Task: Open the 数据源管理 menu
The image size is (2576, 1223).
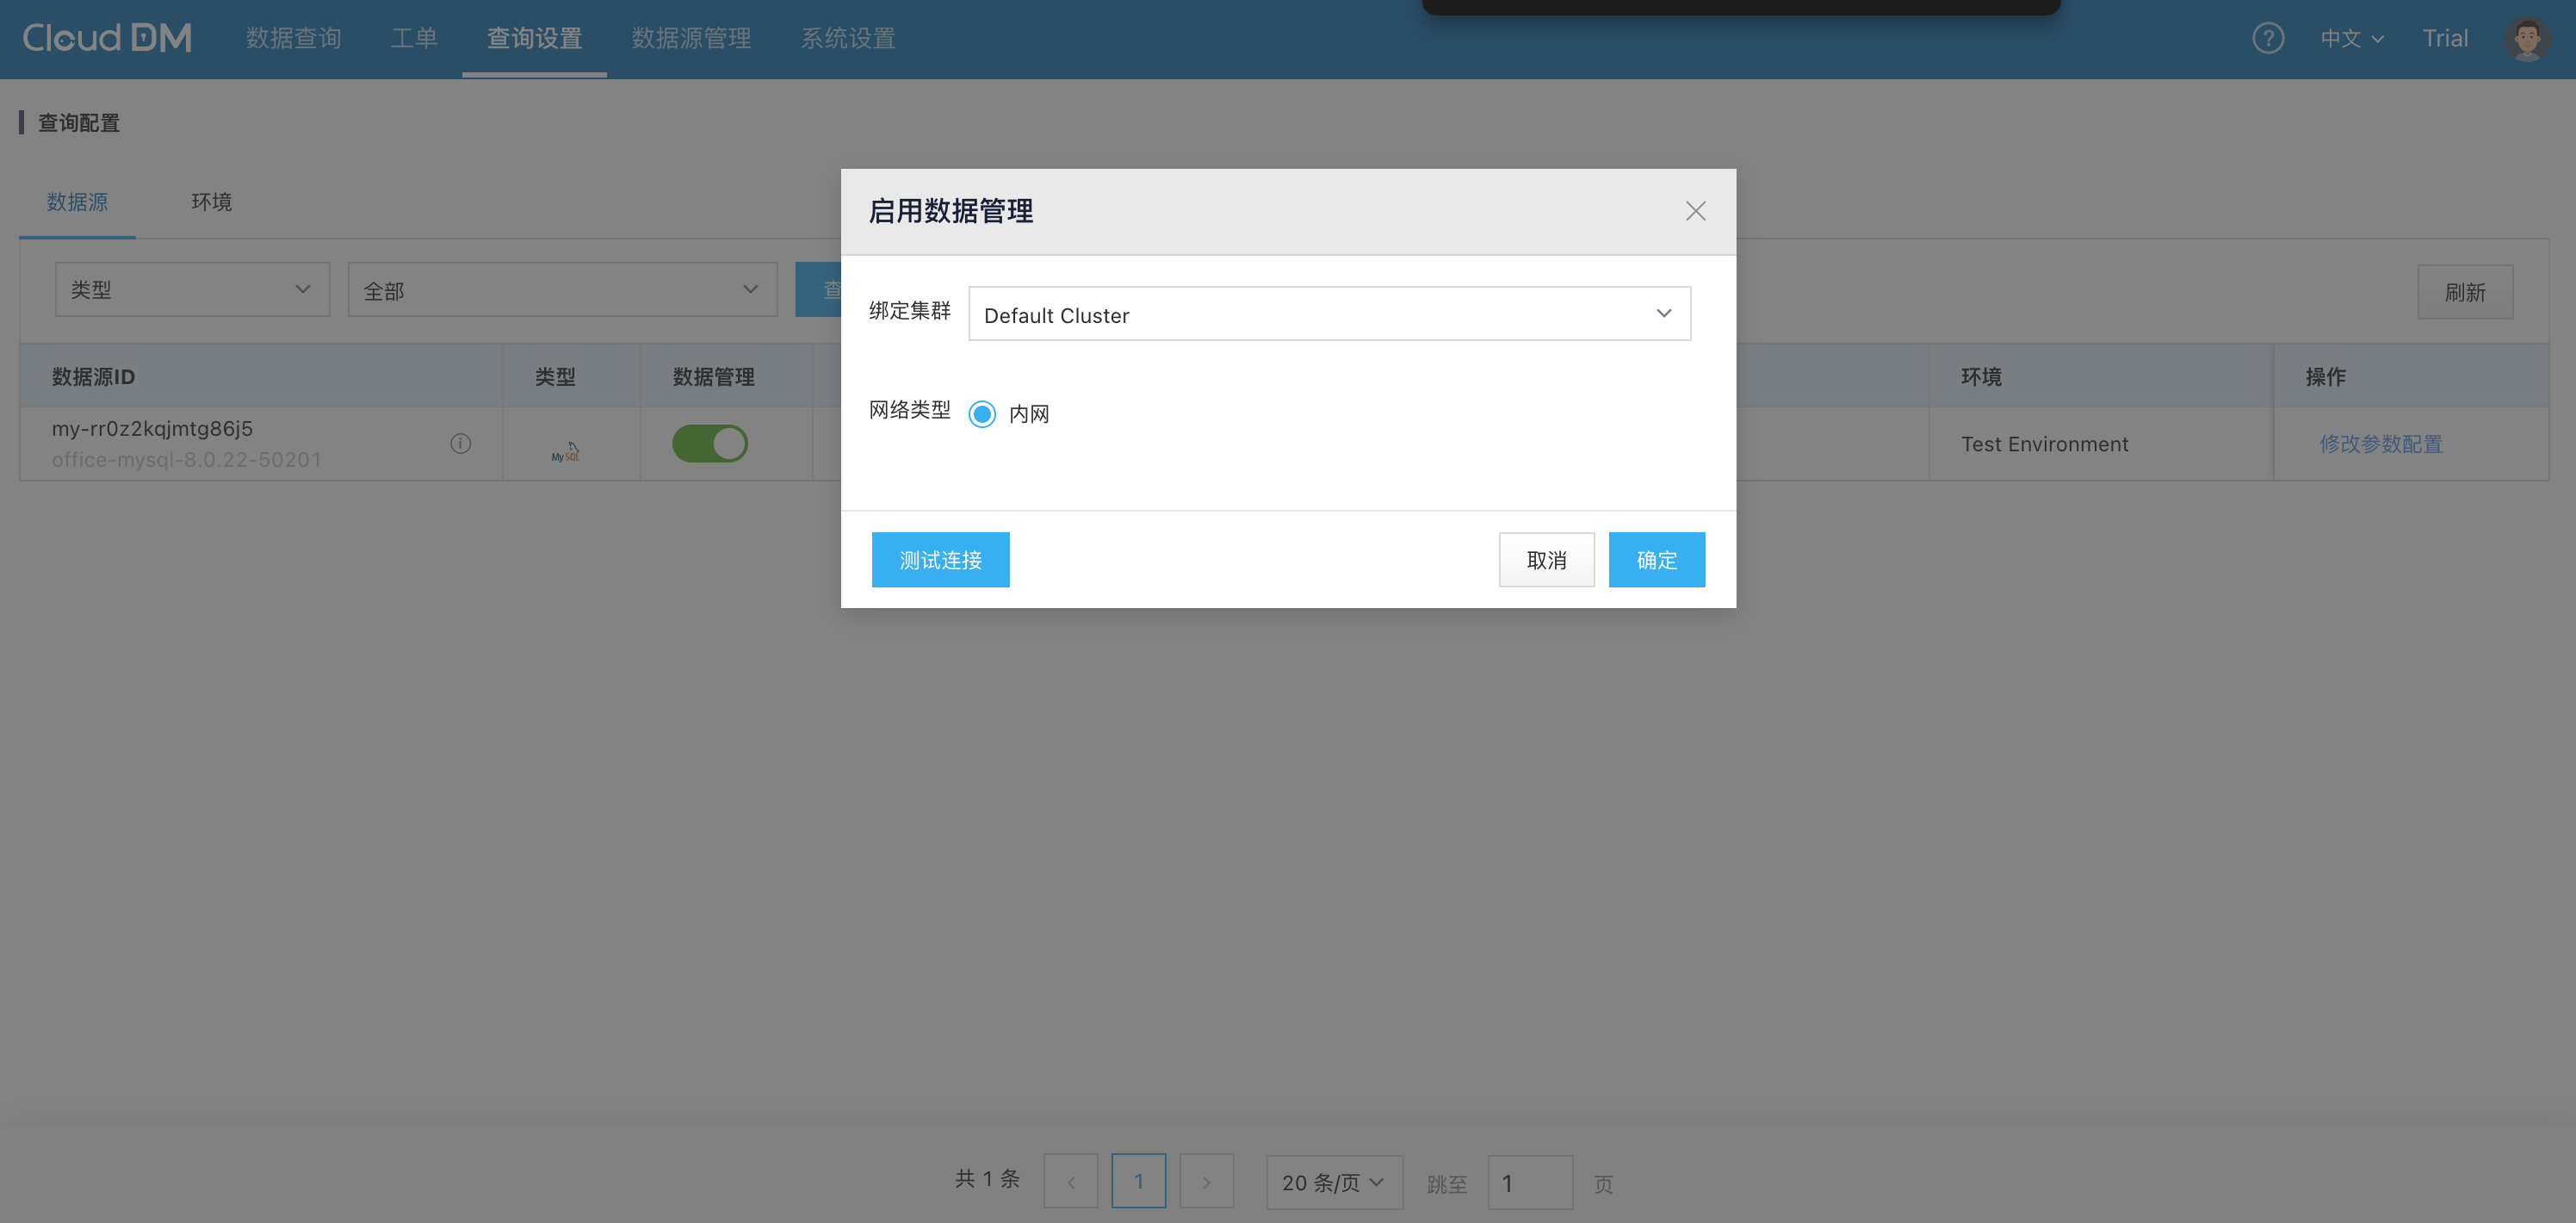Action: [691, 38]
